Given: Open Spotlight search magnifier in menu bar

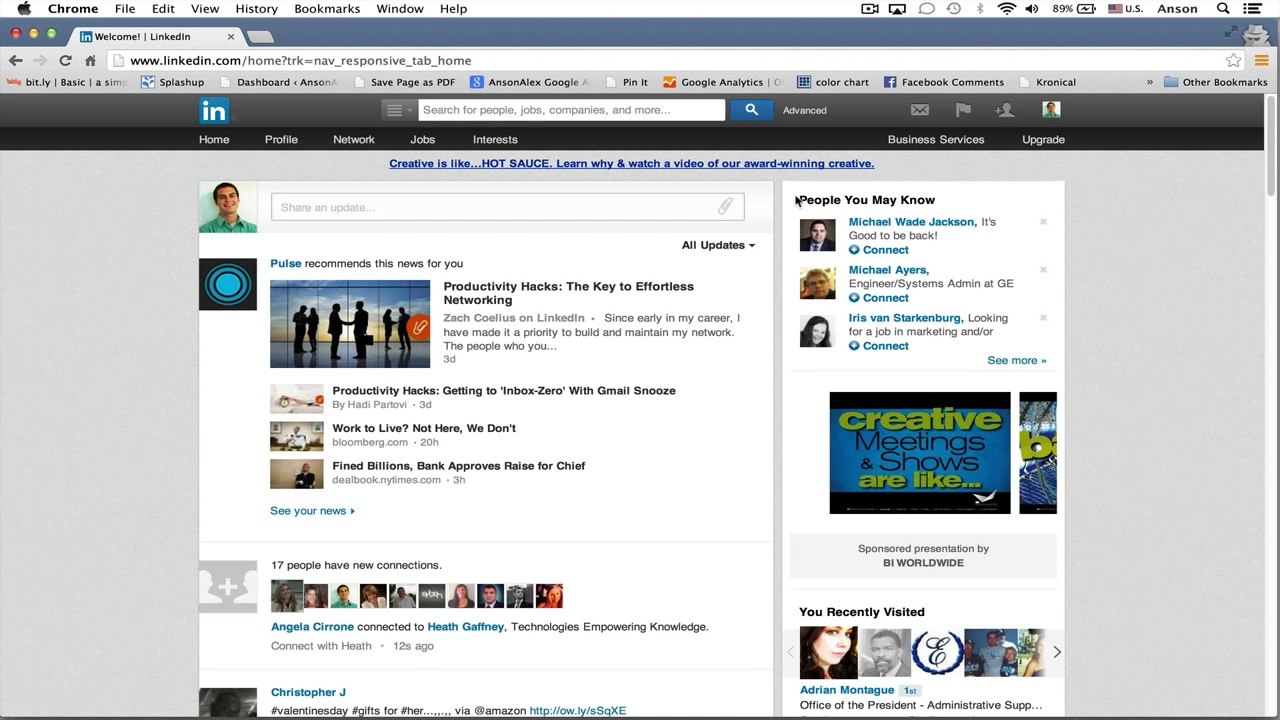Looking at the screenshot, I should click(1223, 9).
